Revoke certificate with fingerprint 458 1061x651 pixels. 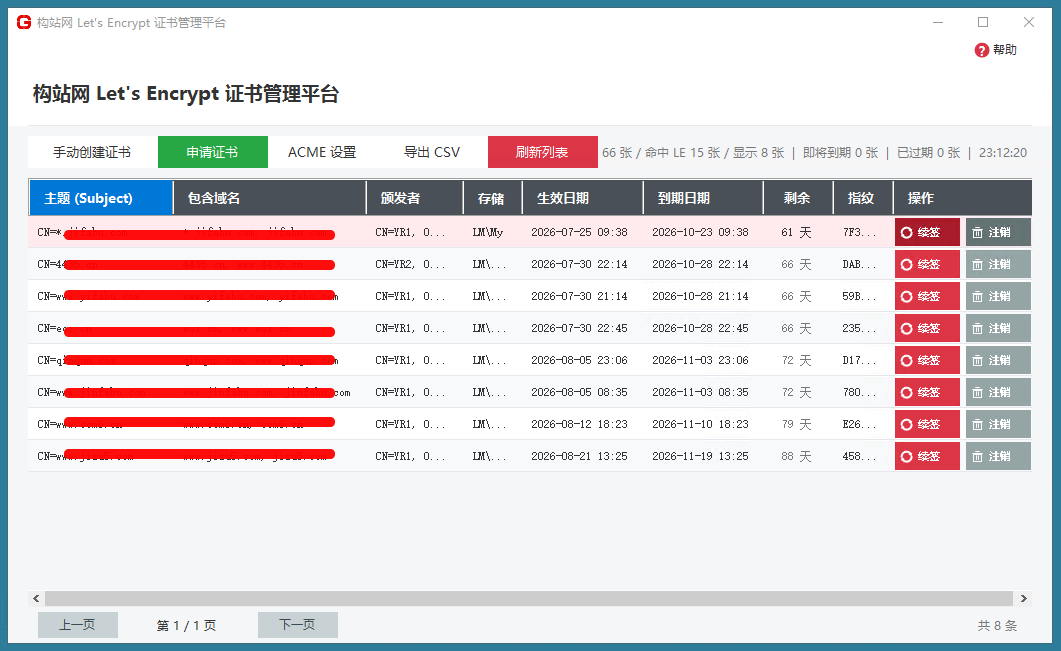998,456
